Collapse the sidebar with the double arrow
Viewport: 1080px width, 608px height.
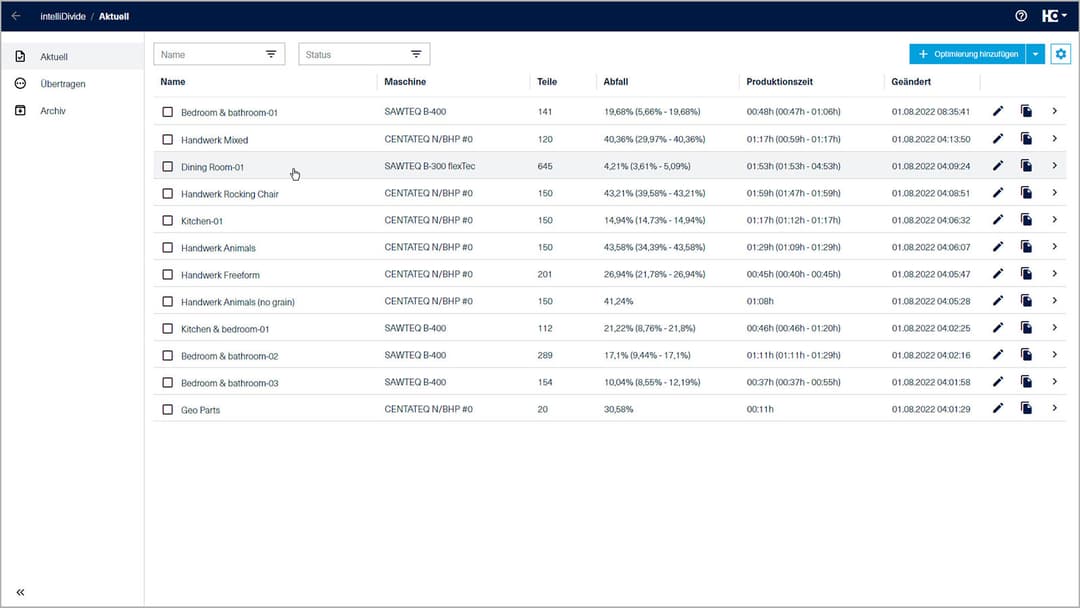coord(22,591)
